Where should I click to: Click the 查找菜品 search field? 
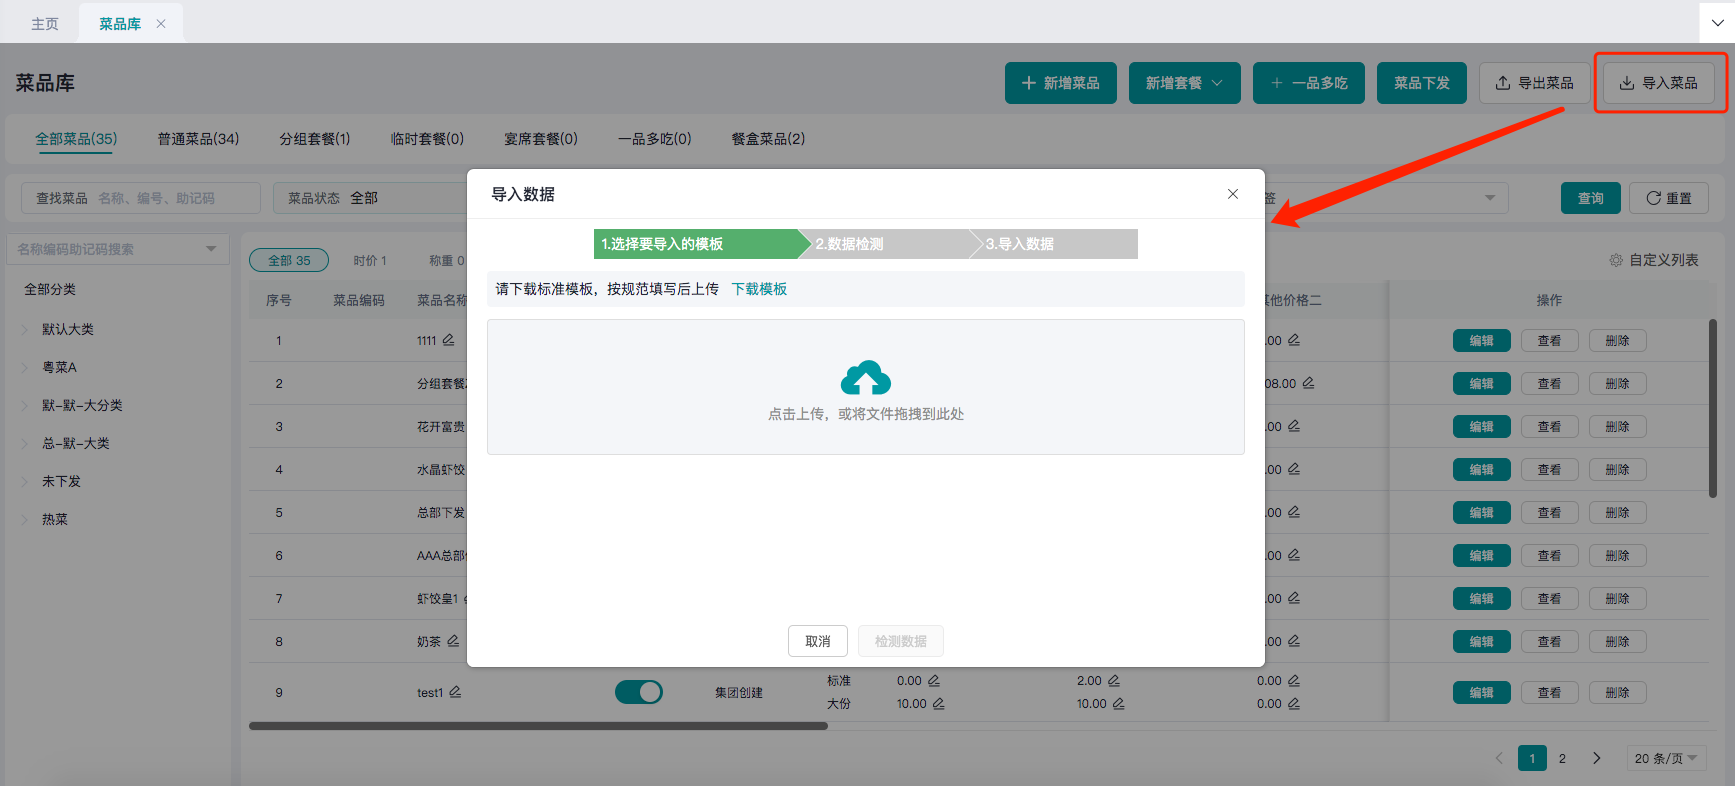click(x=141, y=198)
